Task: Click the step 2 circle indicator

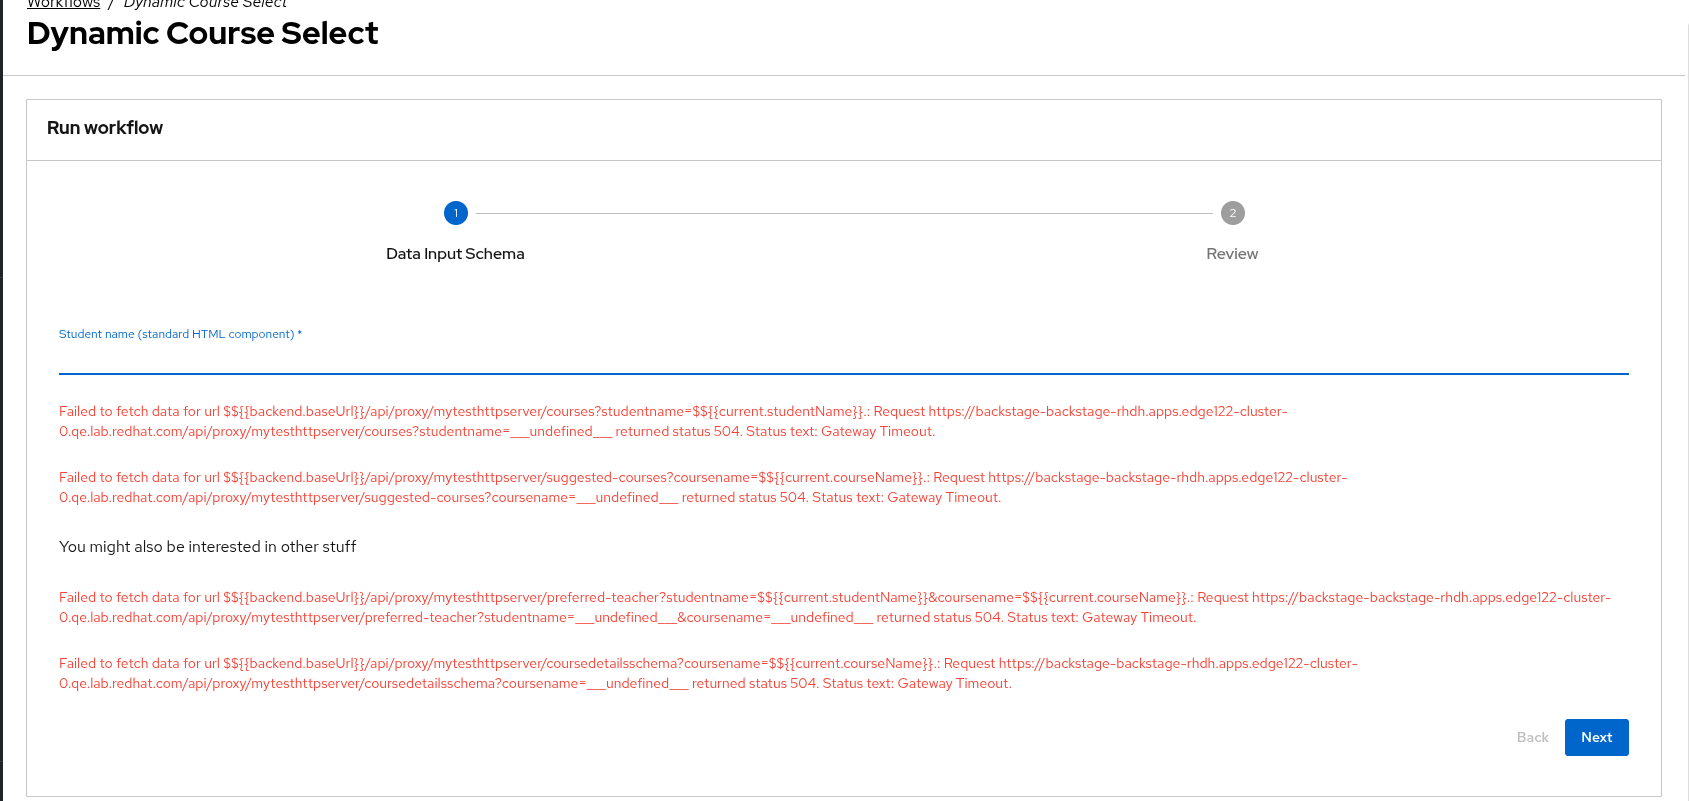Action: [1232, 213]
